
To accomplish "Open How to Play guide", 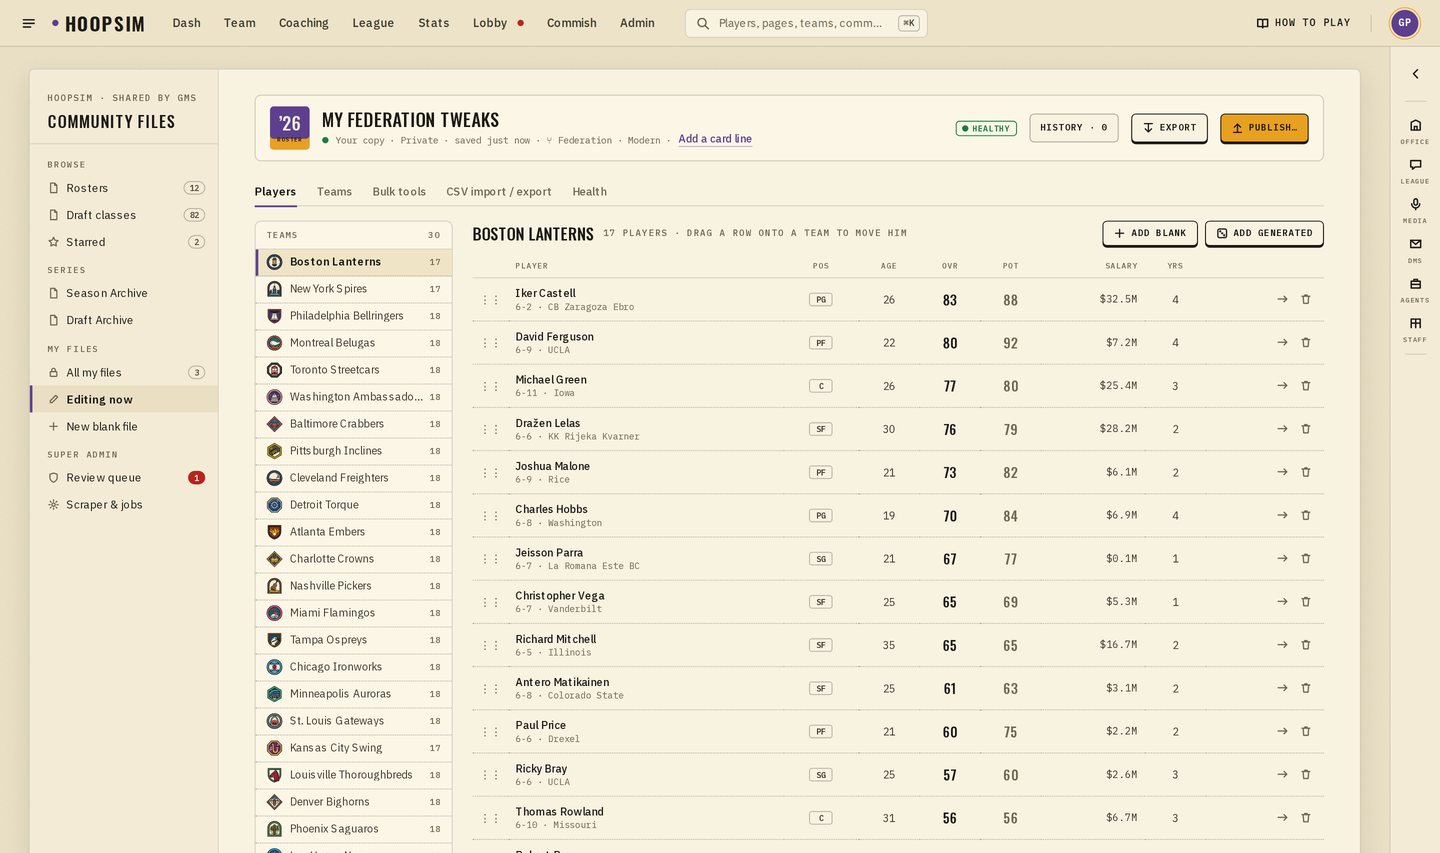I will pos(1303,23).
